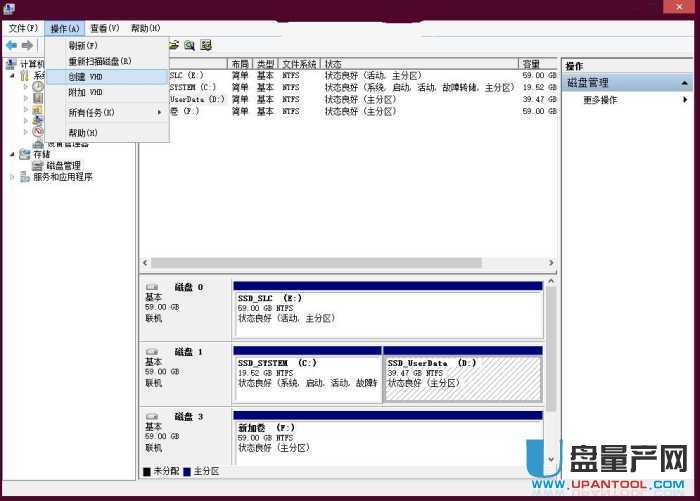Collapse the 存储 tree node

(x=12, y=154)
